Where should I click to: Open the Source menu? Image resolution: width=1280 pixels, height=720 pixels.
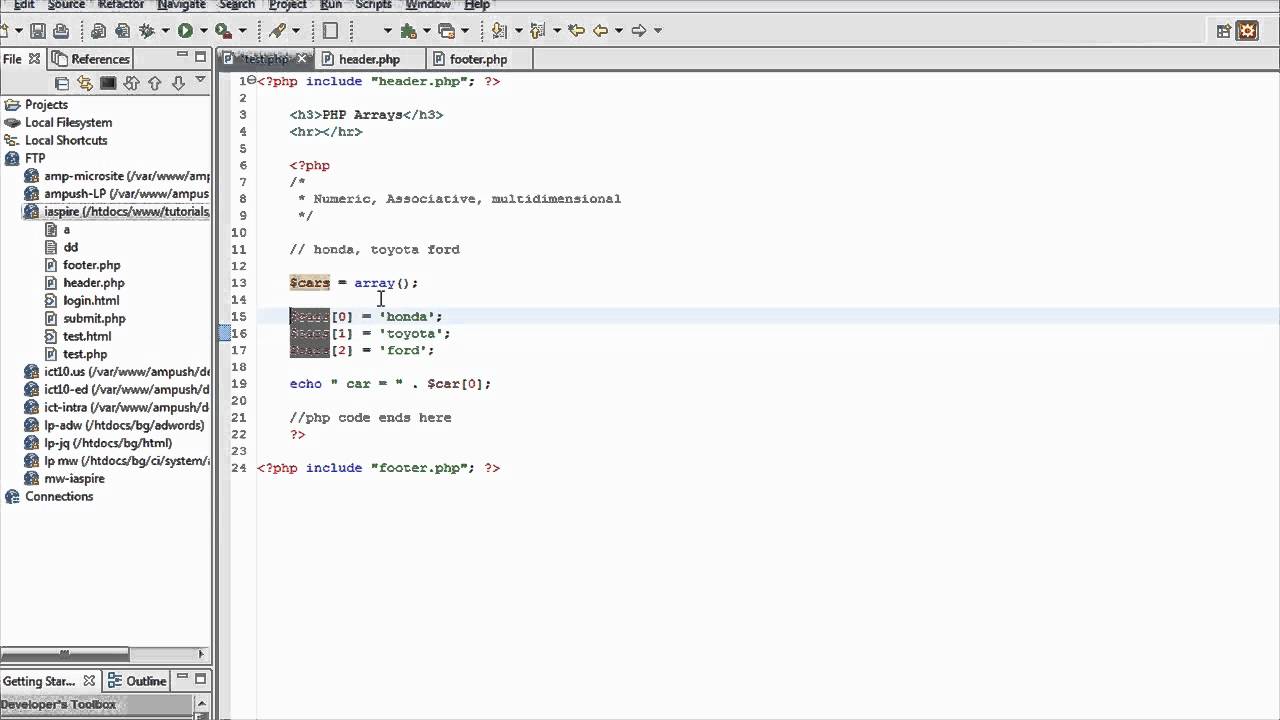tap(66, 5)
